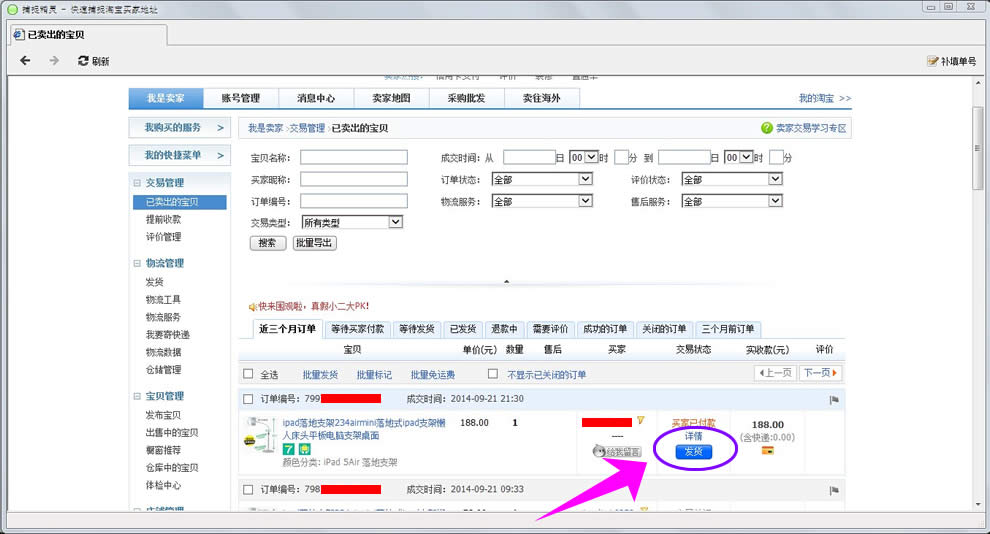Select the order 798 checkbox
Image resolution: width=990 pixels, height=534 pixels.
click(248, 489)
